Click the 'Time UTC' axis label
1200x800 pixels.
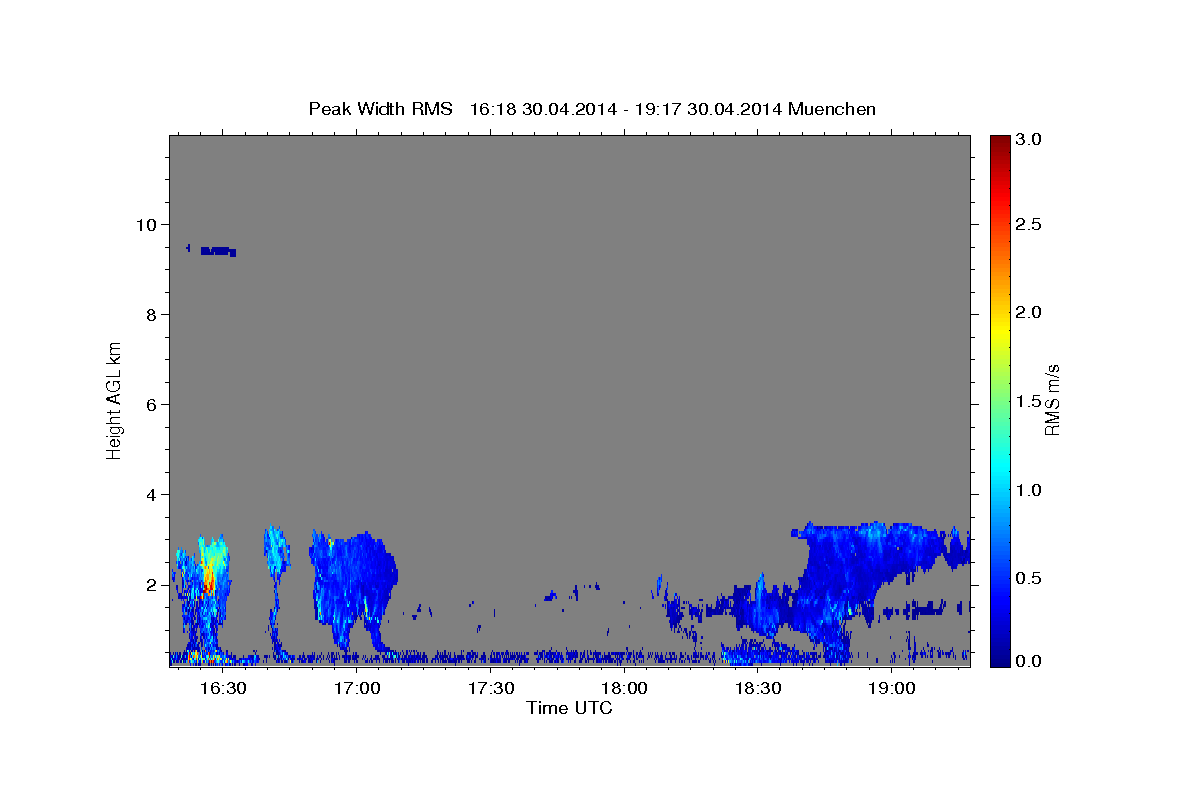[569, 708]
